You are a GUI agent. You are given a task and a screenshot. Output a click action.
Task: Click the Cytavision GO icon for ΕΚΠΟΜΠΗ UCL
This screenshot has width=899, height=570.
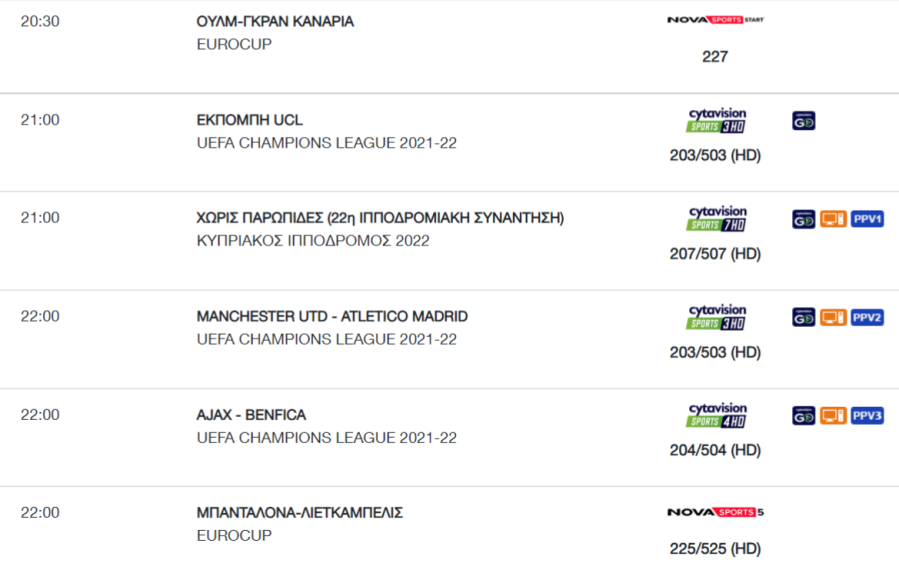[803, 121]
